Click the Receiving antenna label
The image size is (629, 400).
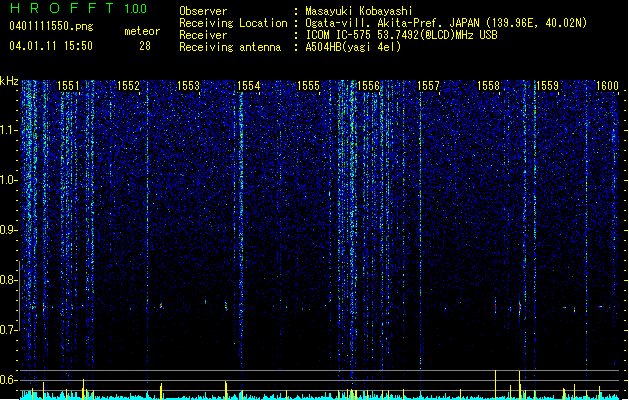click(x=230, y=47)
